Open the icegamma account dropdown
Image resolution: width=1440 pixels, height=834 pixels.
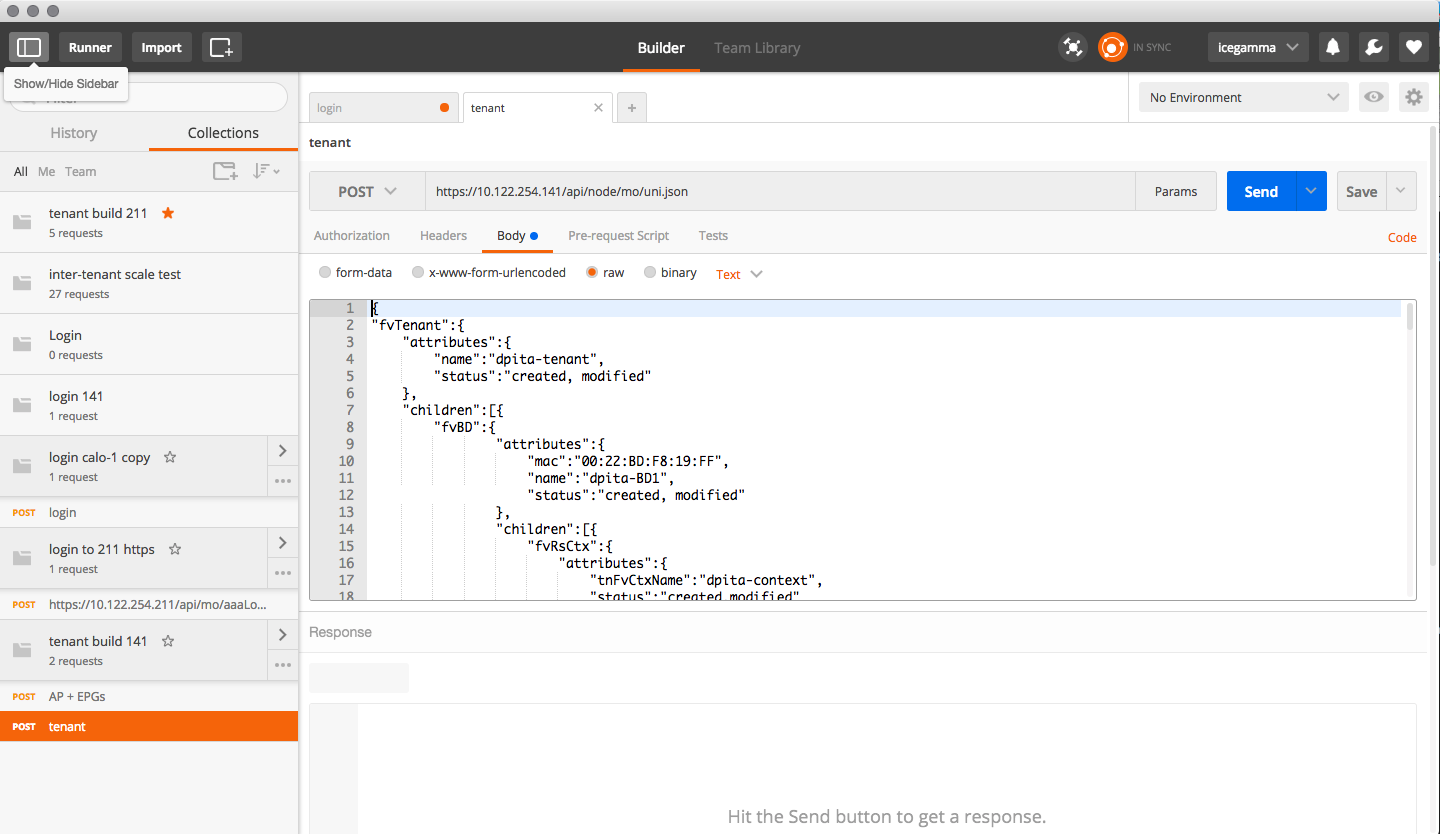[1258, 47]
